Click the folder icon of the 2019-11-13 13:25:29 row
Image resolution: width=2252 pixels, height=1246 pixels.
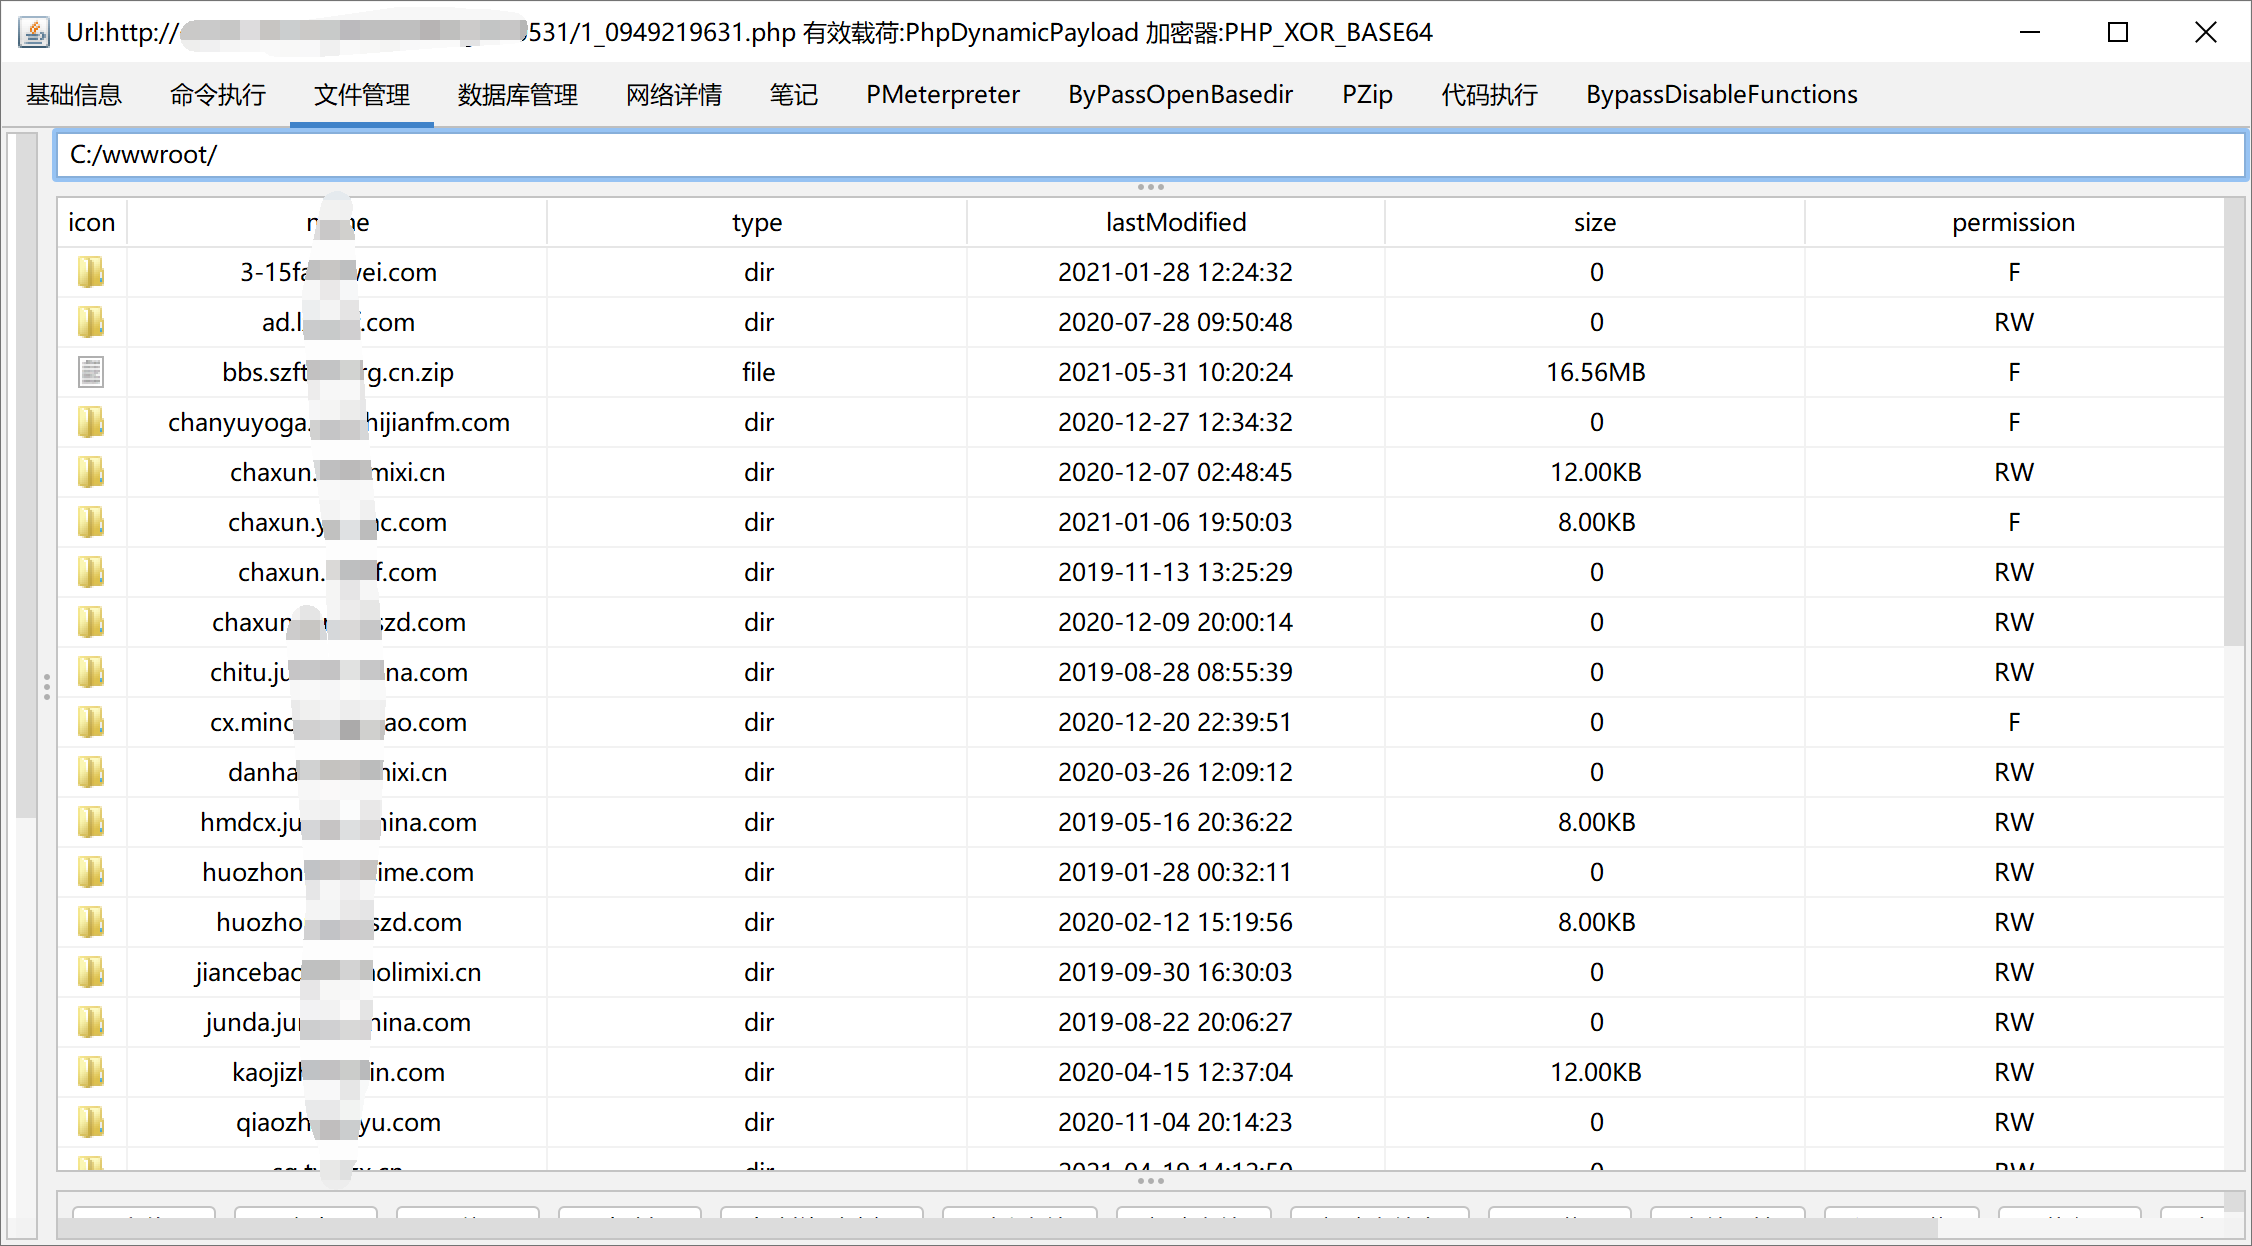(91, 572)
